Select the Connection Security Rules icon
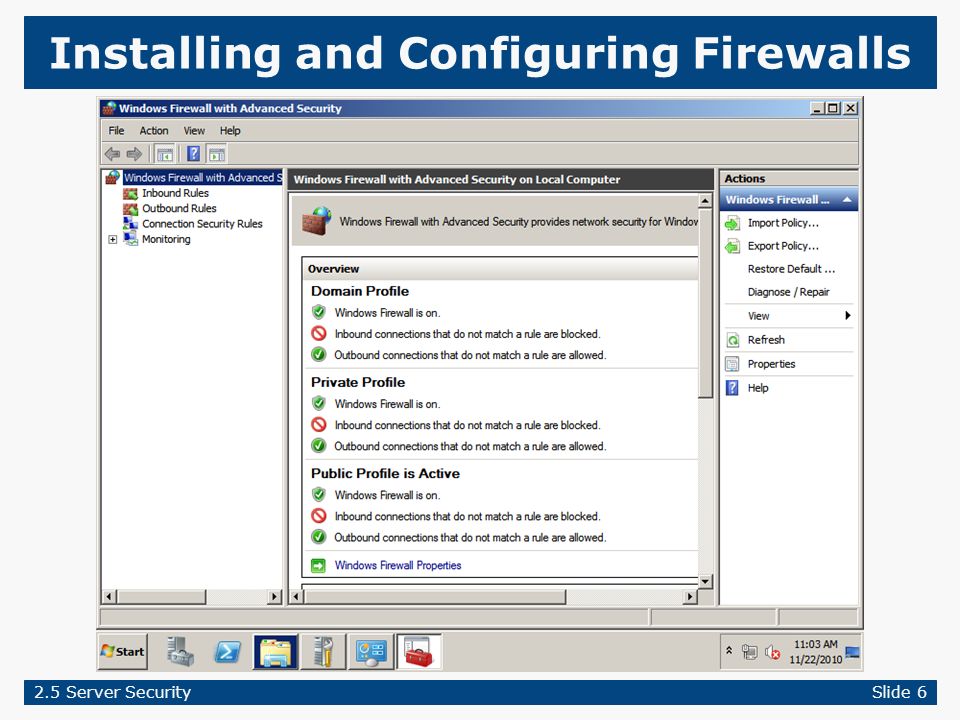Image resolution: width=960 pixels, height=720 pixels. point(130,223)
